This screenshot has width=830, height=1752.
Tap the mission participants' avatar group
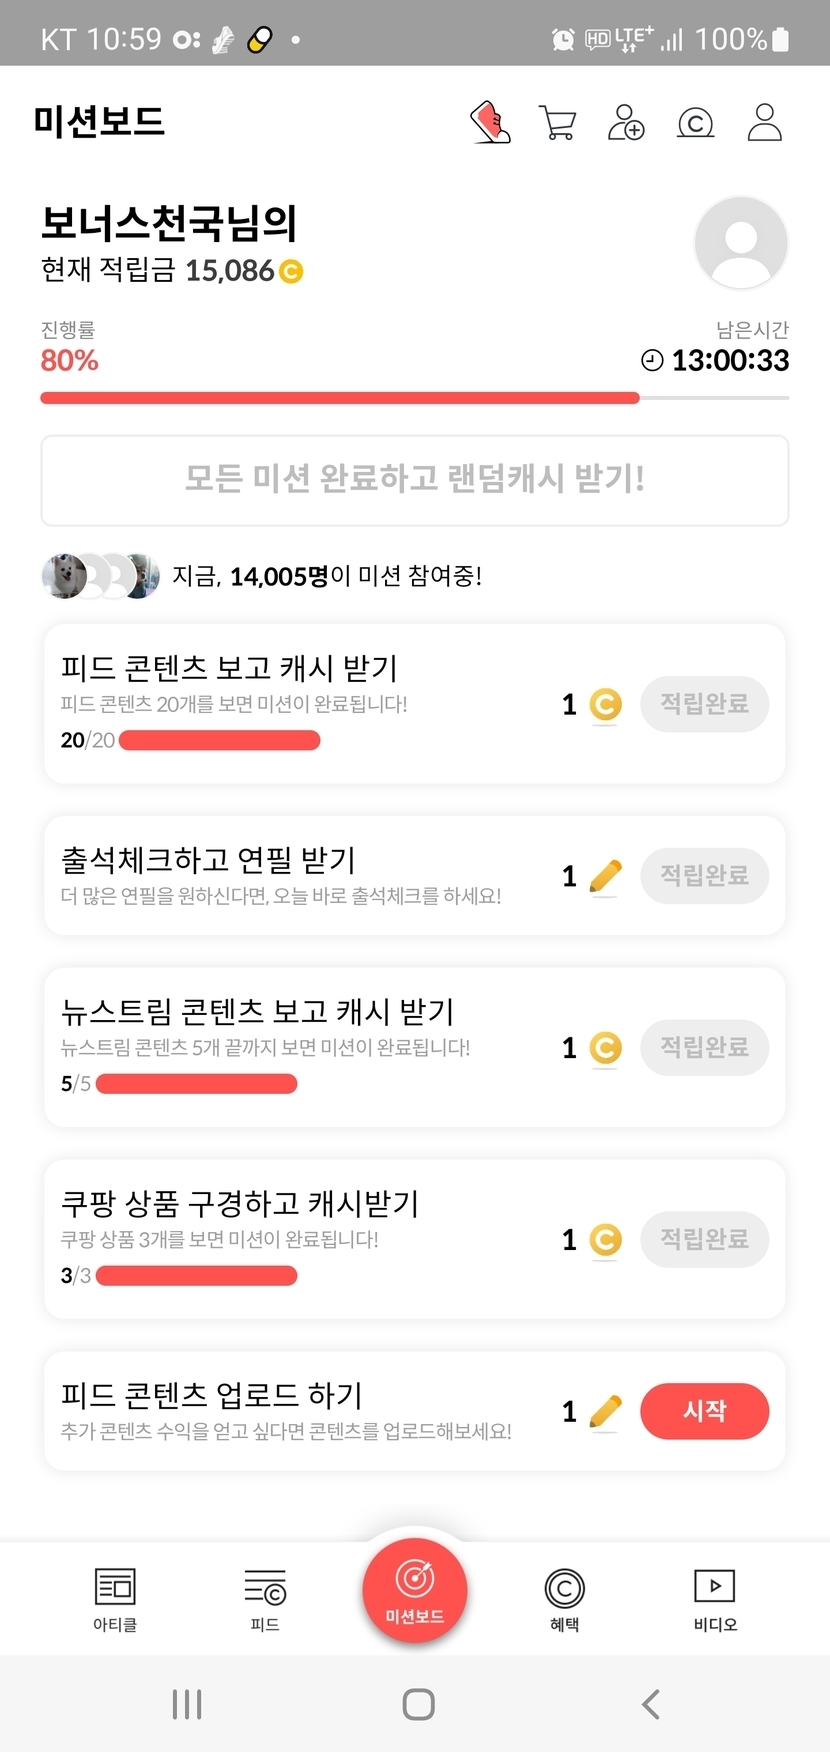pyautogui.click(x=100, y=576)
